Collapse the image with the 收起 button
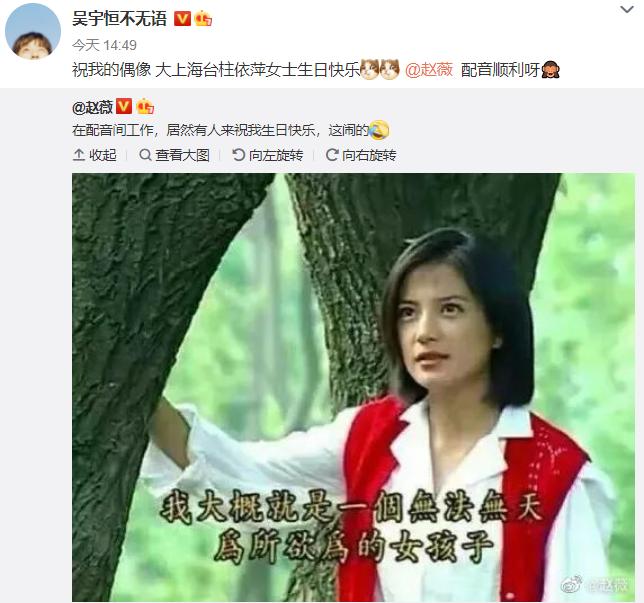 tap(94, 155)
